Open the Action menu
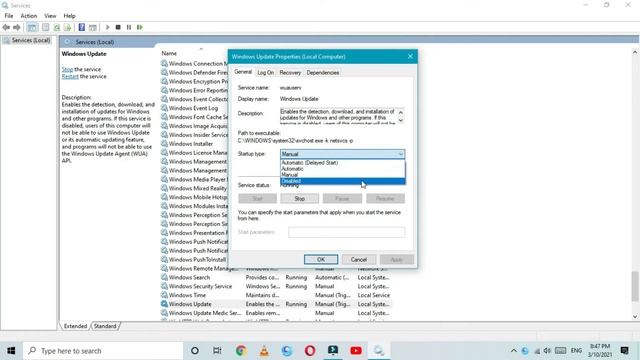This screenshot has width=640, height=360. coord(29,16)
